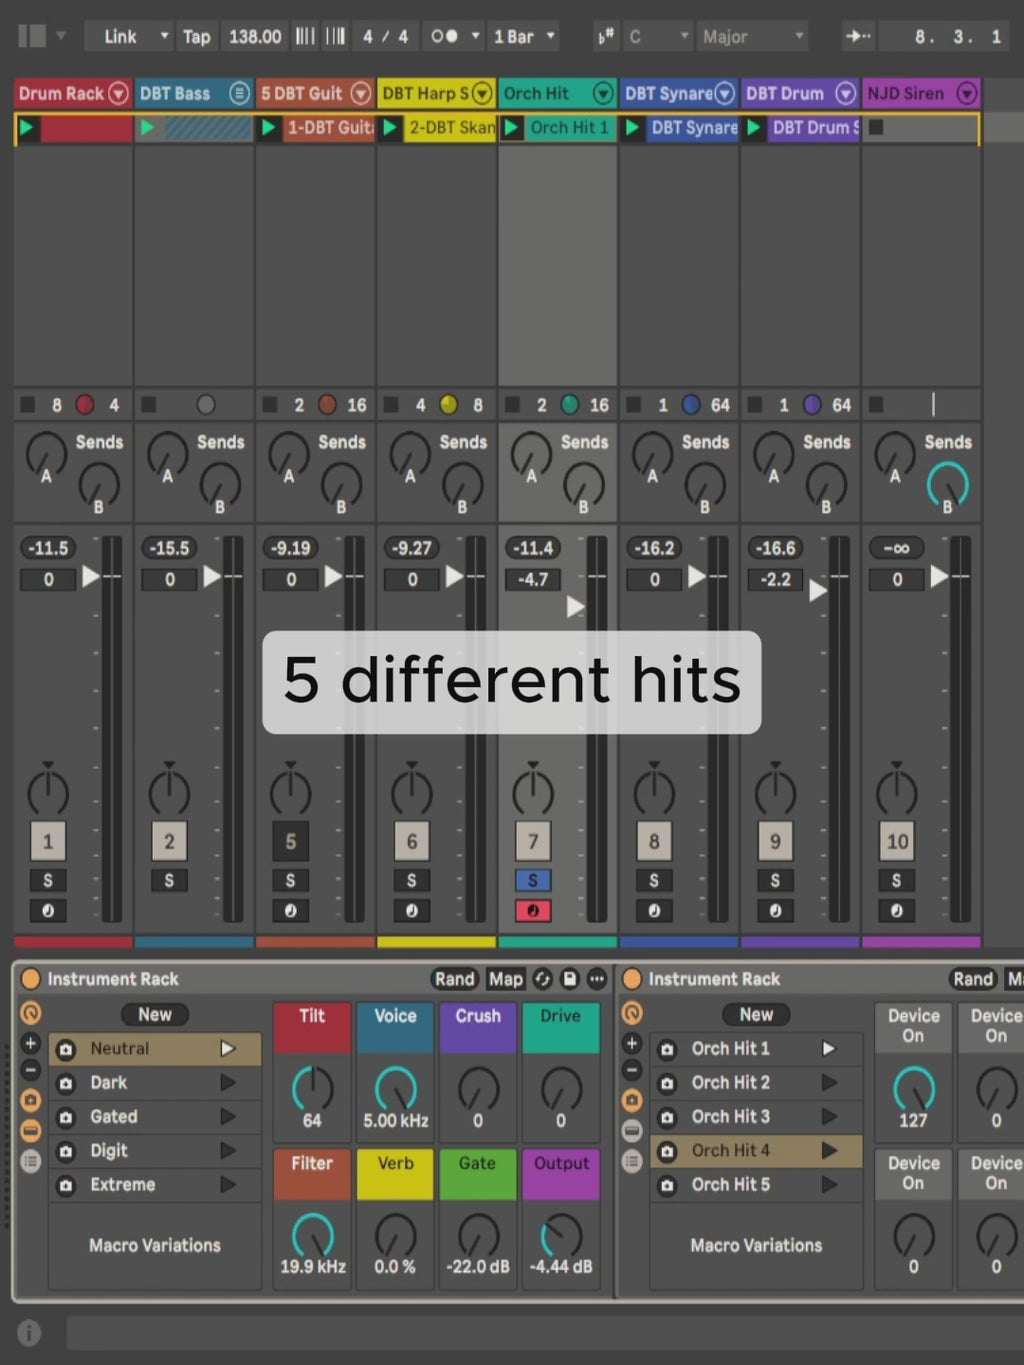Viewport: 1024px width, 1365px height.
Task: Click the Map button in first Instrument Rack
Action: tap(505, 979)
